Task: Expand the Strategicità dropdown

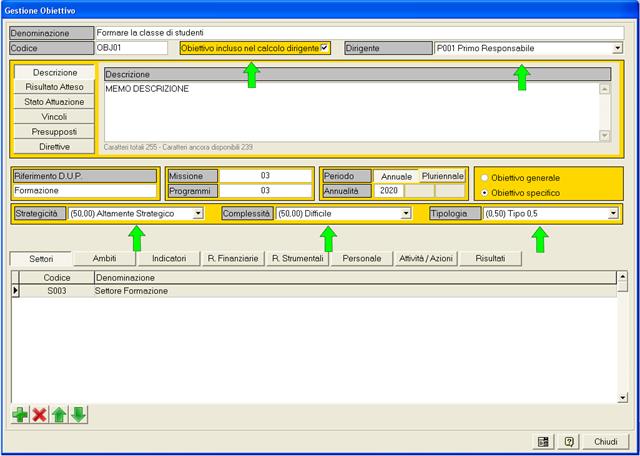Action: click(x=198, y=213)
